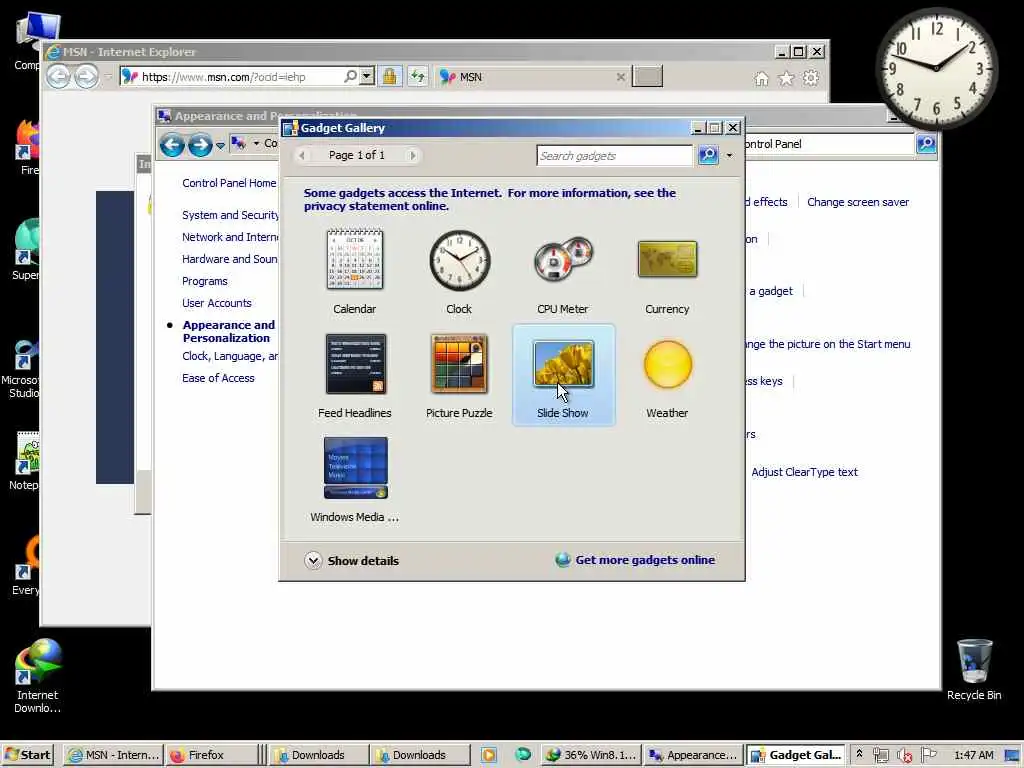Click the gadget search magnifier button
The image size is (1024, 768).
tap(708, 155)
